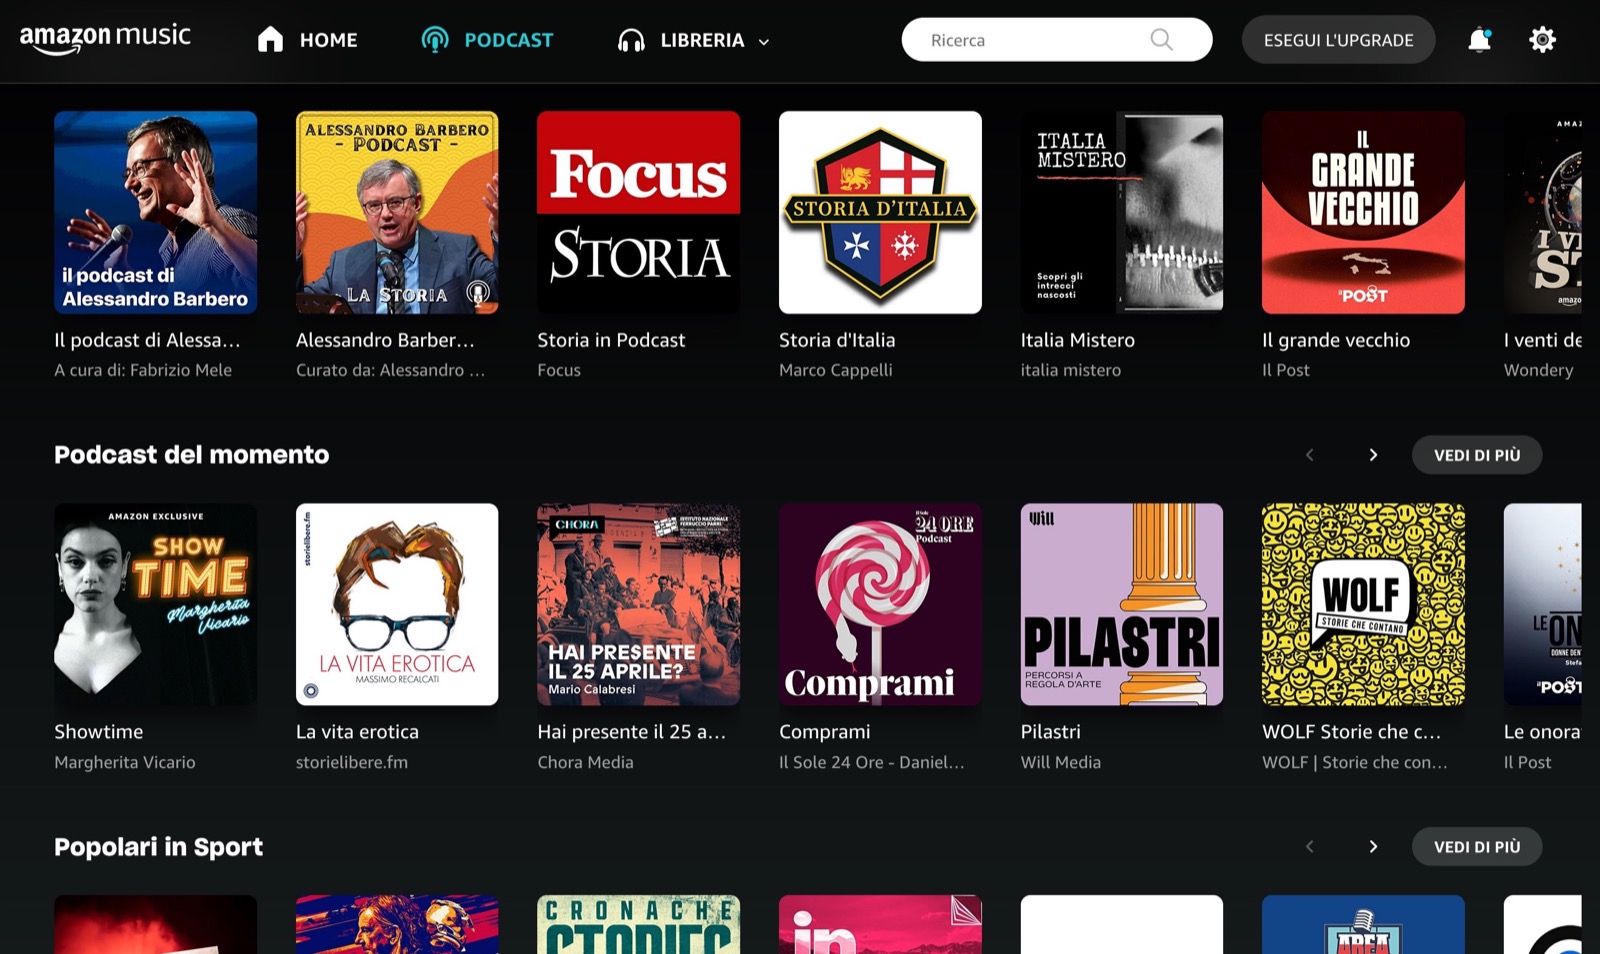This screenshot has width=1600, height=954.
Task: Open the settings gear
Action: 1542,40
